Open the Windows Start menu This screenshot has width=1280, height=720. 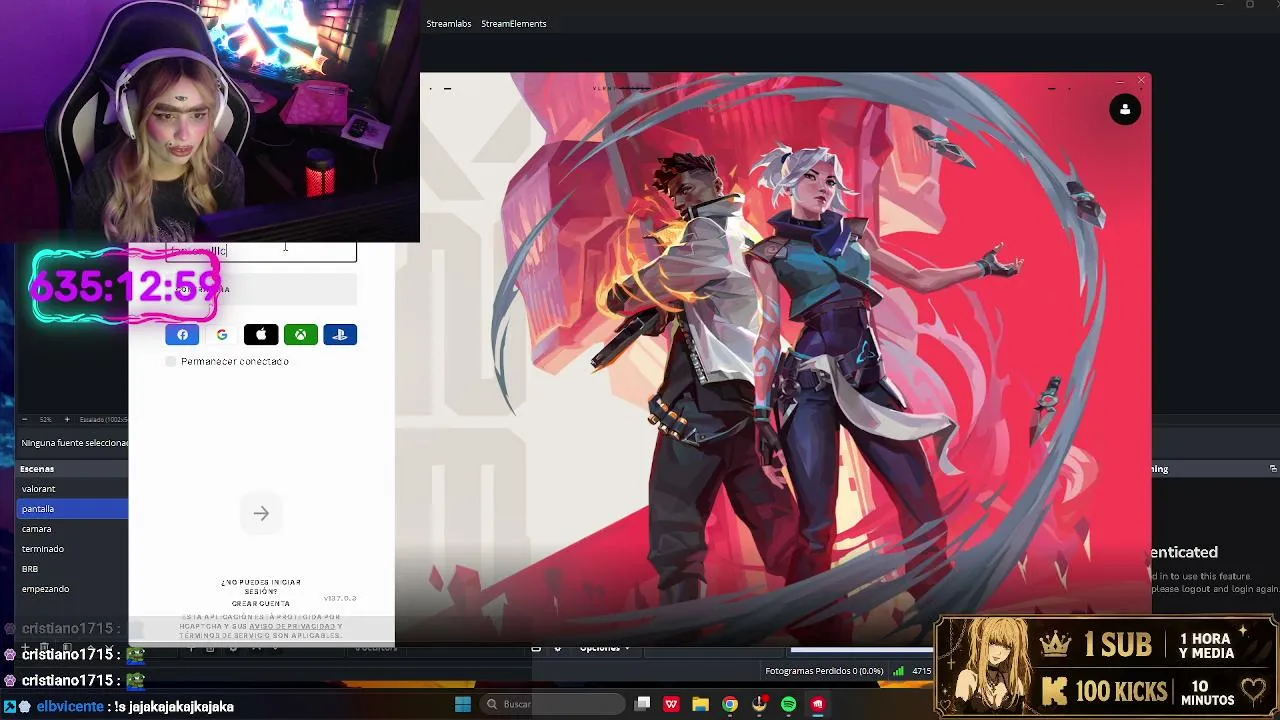click(463, 704)
